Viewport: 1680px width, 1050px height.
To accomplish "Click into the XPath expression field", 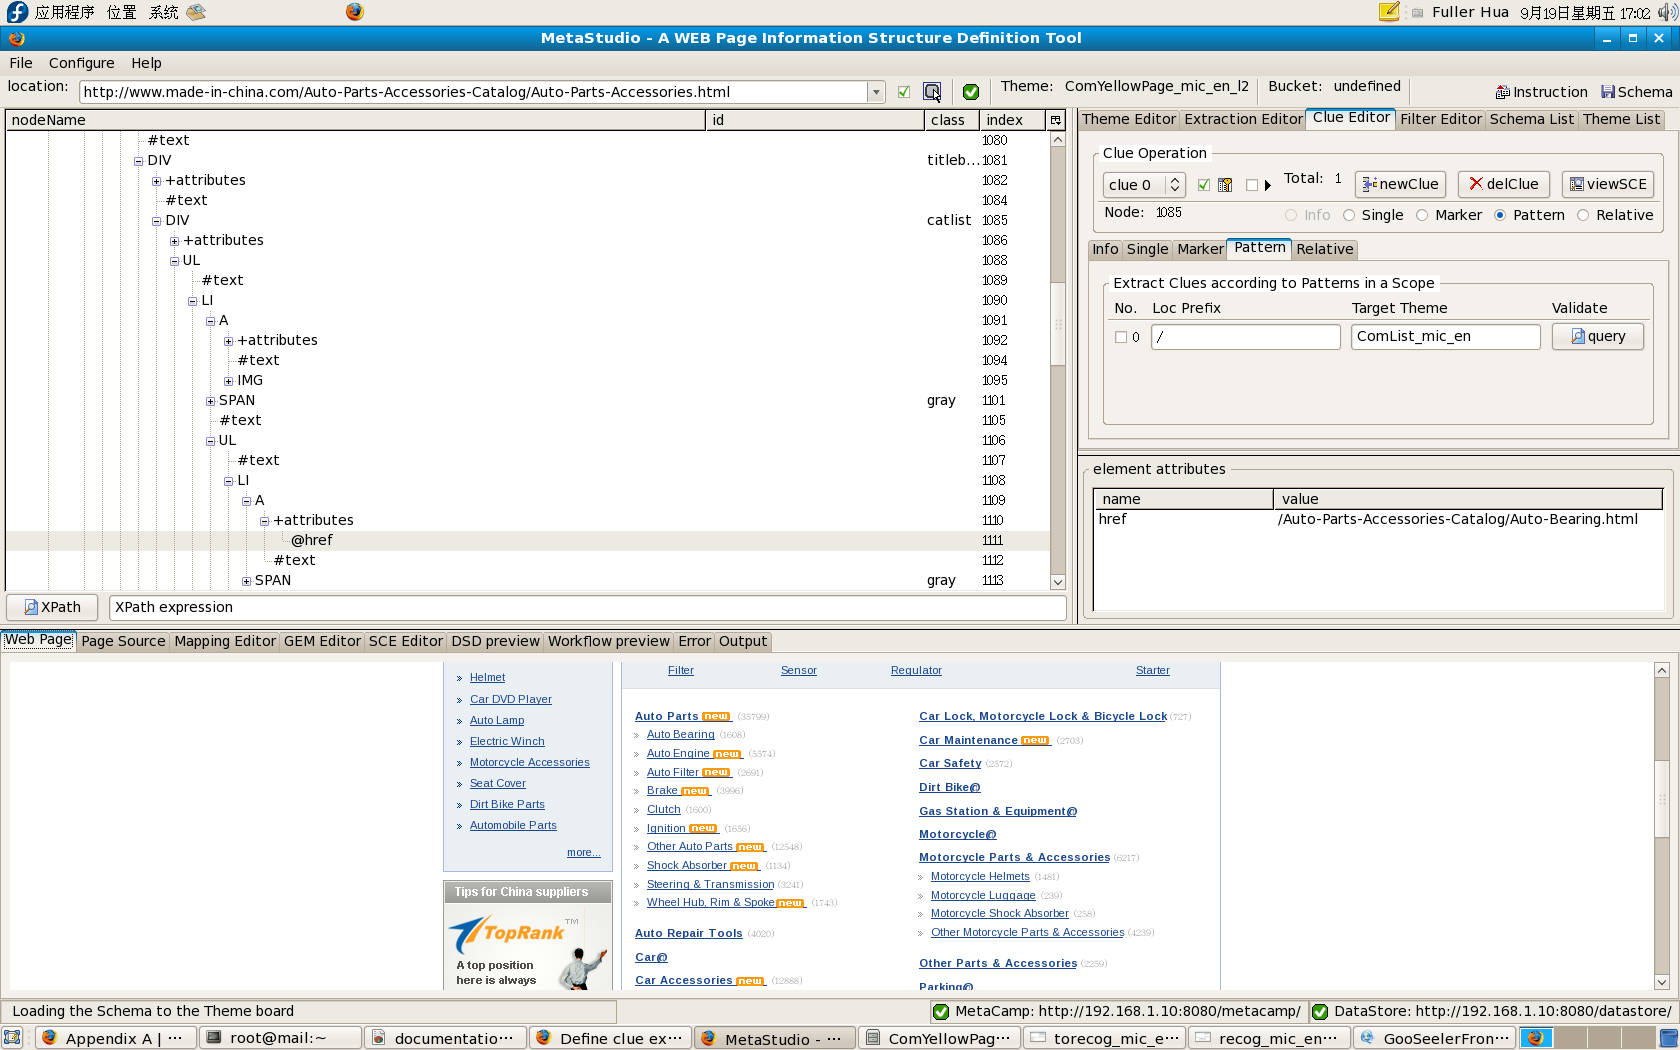I will click(x=587, y=607).
